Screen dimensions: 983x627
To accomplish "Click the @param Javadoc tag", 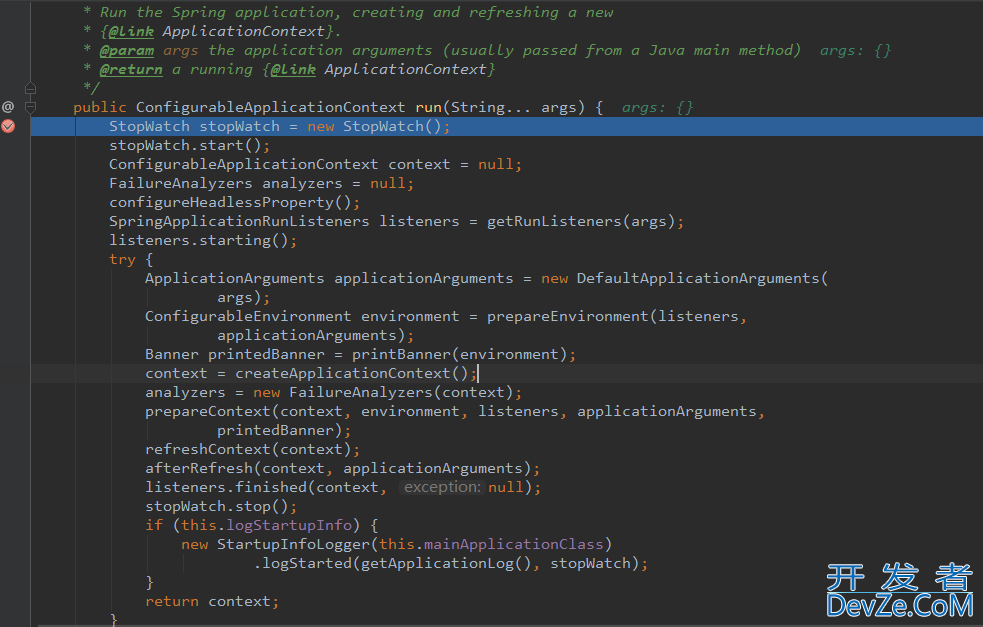I will point(127,50).
